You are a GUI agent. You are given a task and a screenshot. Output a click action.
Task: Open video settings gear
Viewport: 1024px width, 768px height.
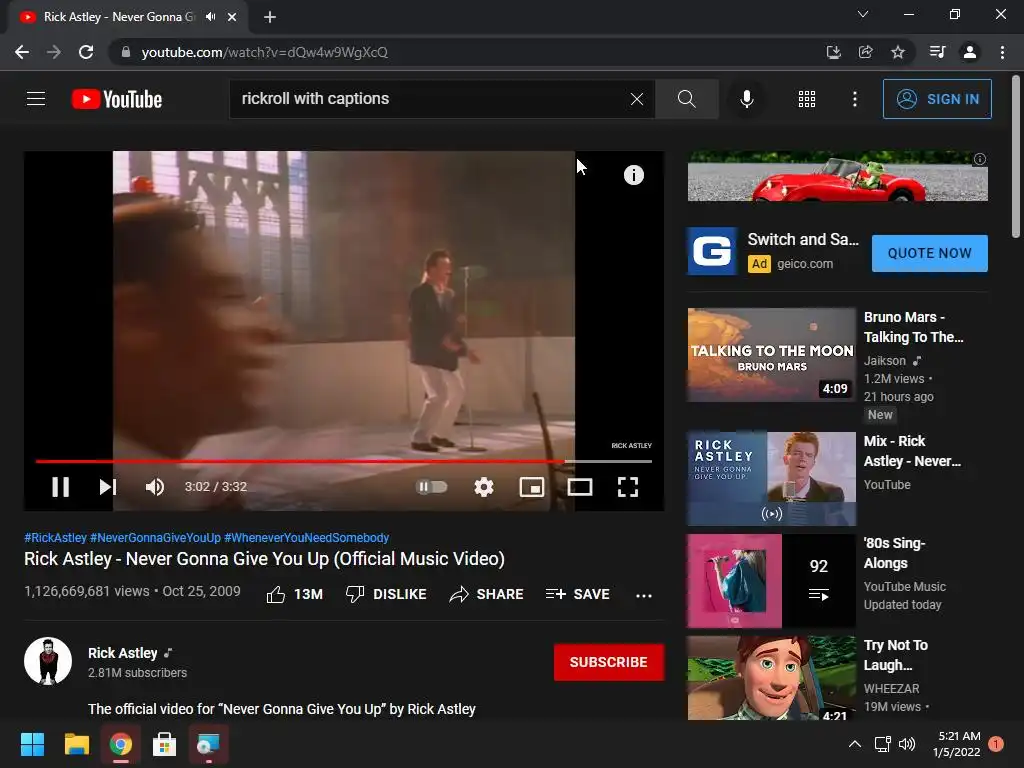pos(484,487)
